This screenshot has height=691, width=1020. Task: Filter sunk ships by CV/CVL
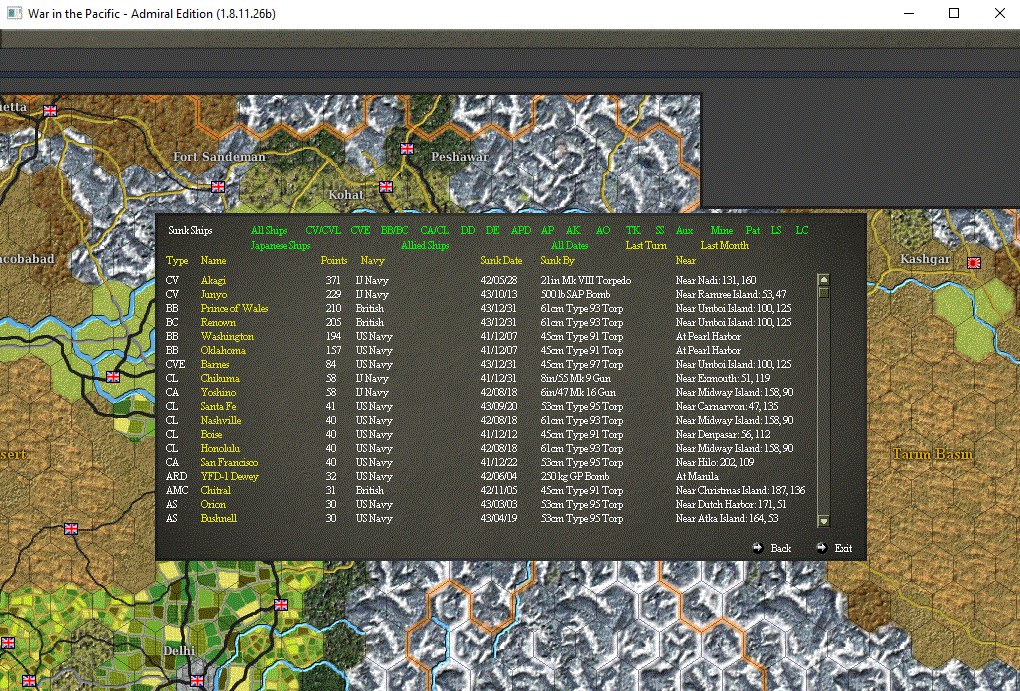click(x=323, y=230)
